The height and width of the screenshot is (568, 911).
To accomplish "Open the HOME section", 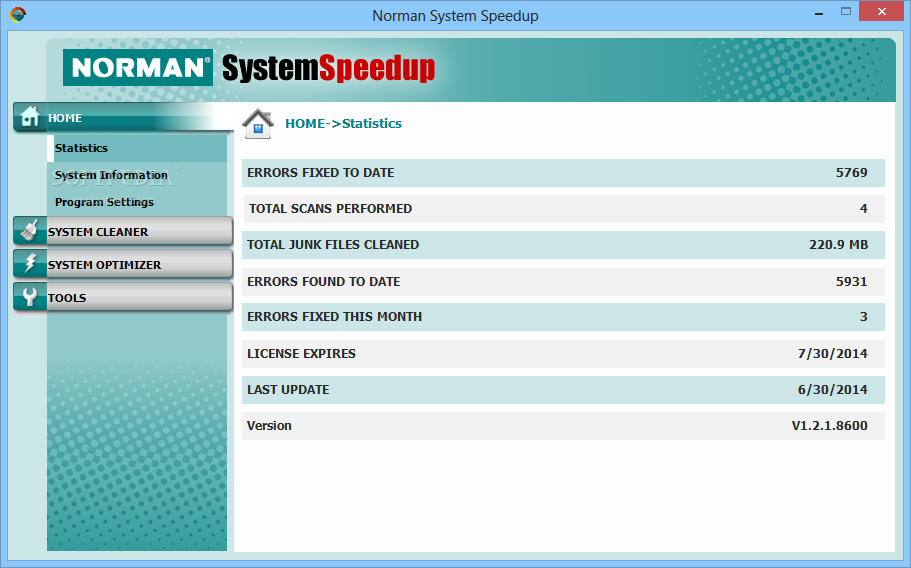I will 123,117.
